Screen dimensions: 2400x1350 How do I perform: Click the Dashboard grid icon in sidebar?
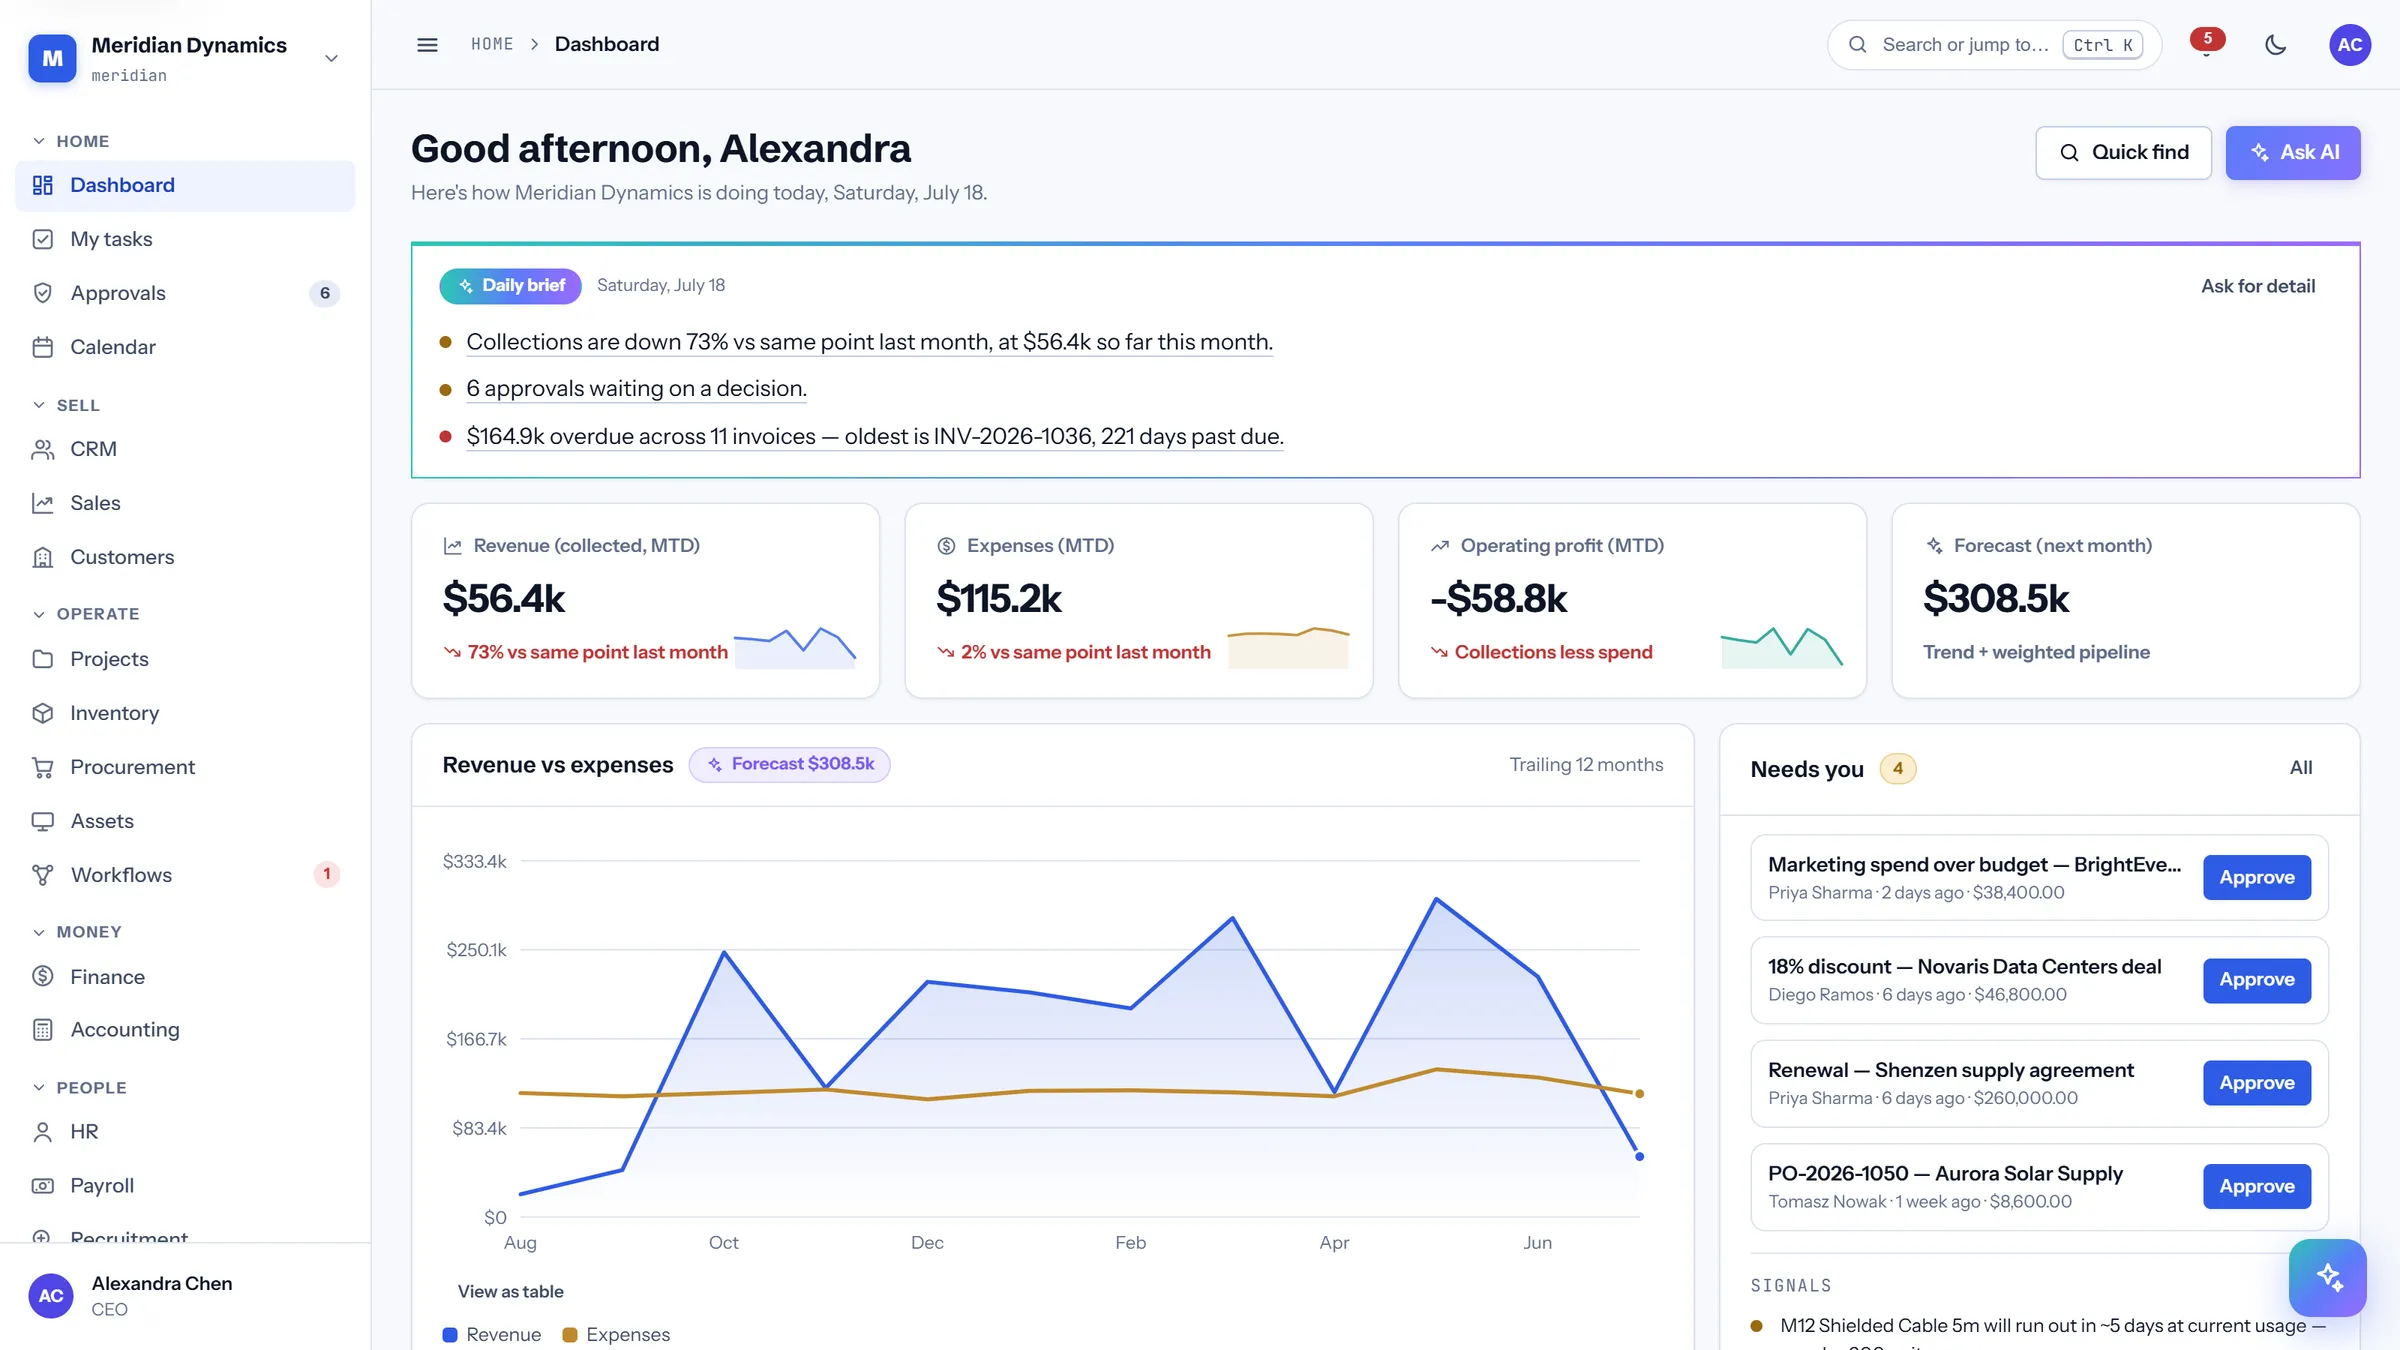point(42,185)
